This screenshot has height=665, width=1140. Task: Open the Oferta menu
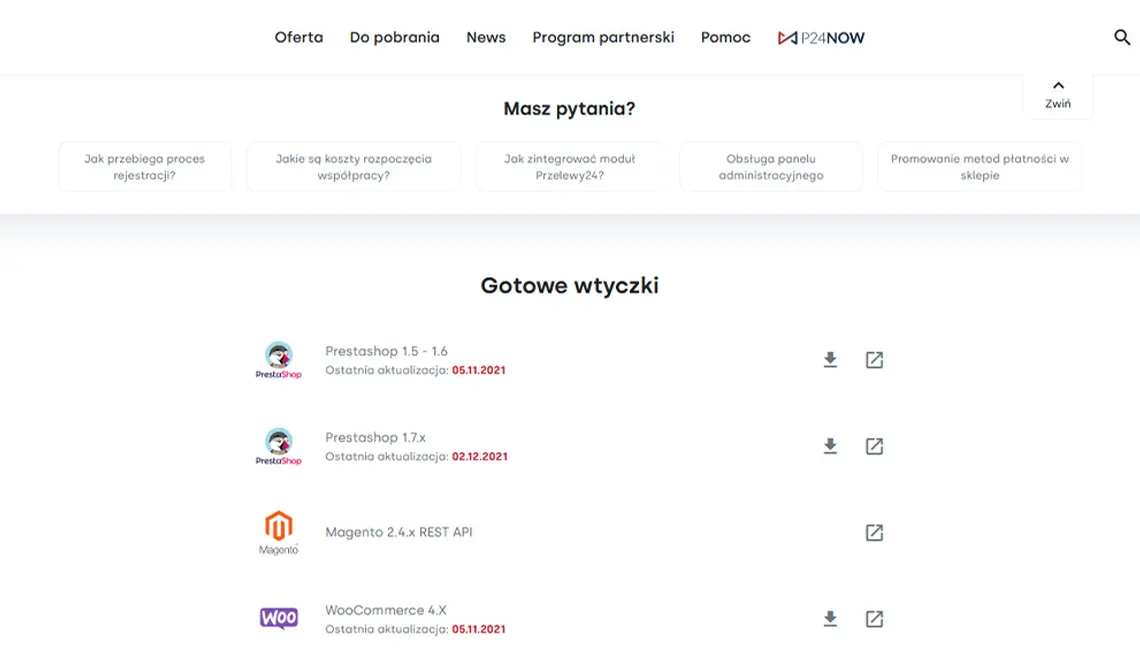pos(299,37)
